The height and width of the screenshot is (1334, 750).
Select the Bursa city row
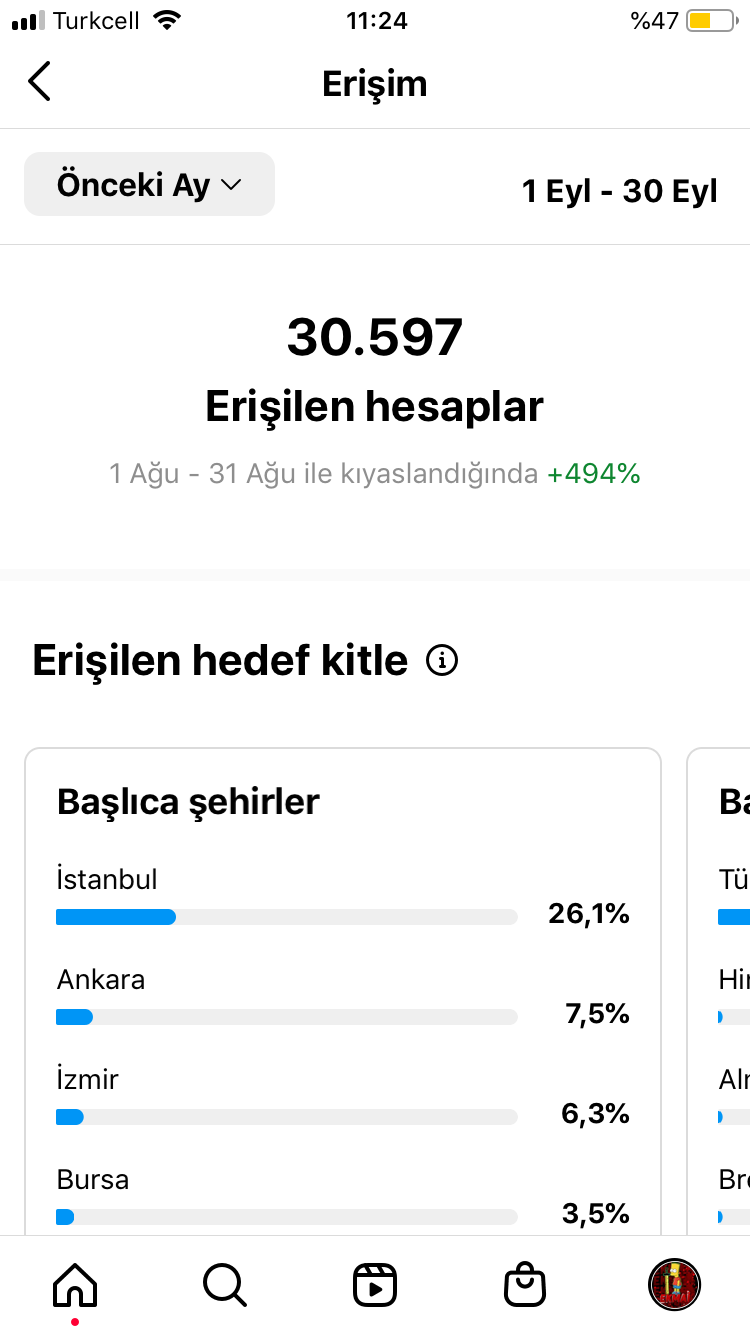(343, 1198)
